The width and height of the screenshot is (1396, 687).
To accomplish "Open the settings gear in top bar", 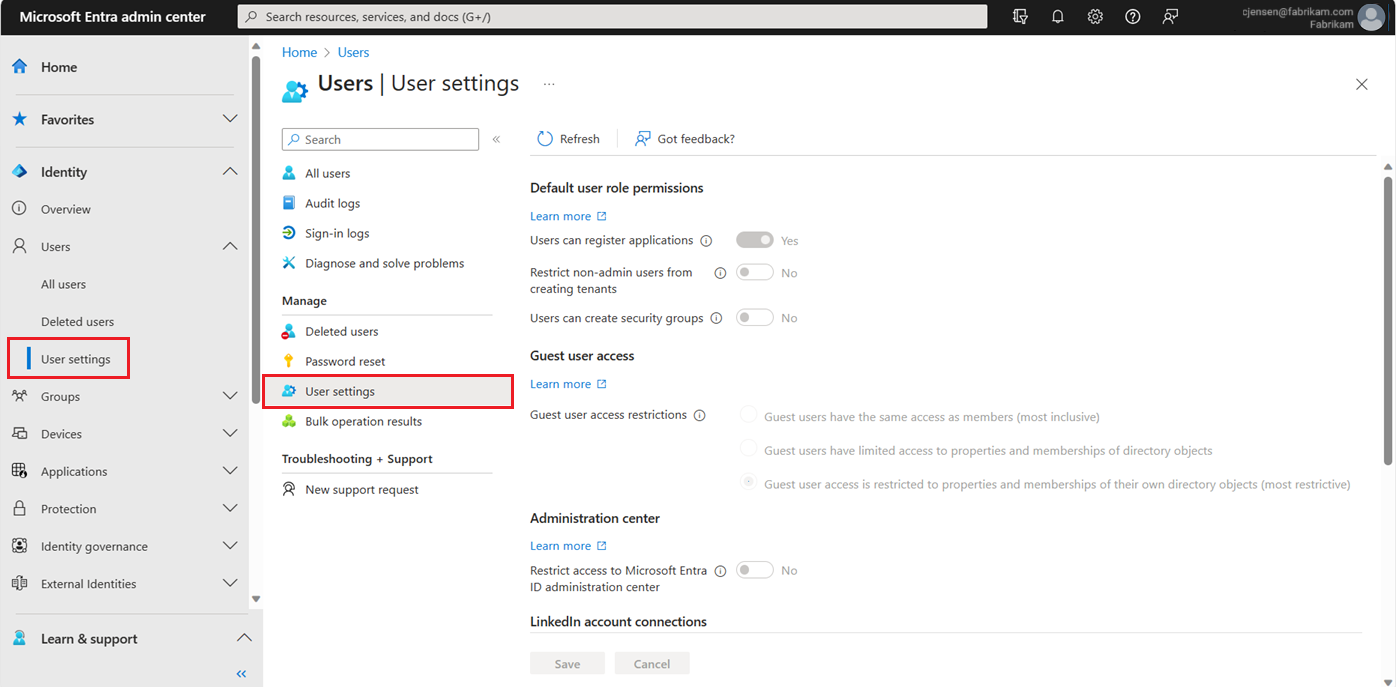I will (x=1094, y=16).
